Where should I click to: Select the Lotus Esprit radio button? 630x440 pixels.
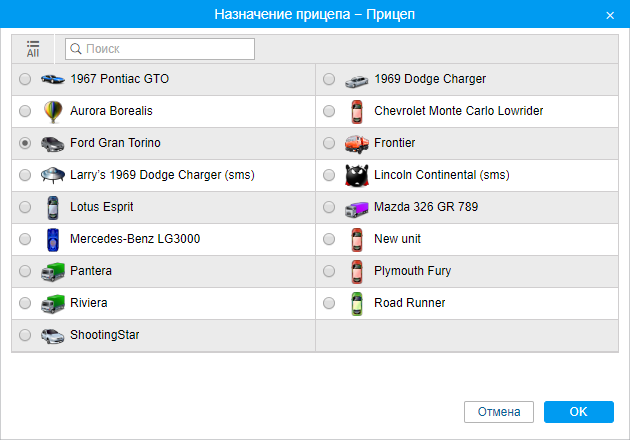(25, 207)
